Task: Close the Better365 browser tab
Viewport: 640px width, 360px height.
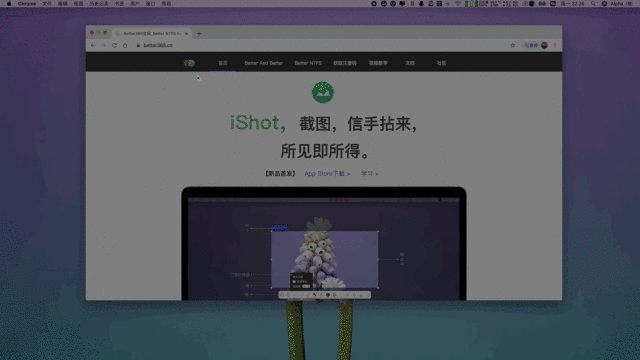Action: coord(186,33)
